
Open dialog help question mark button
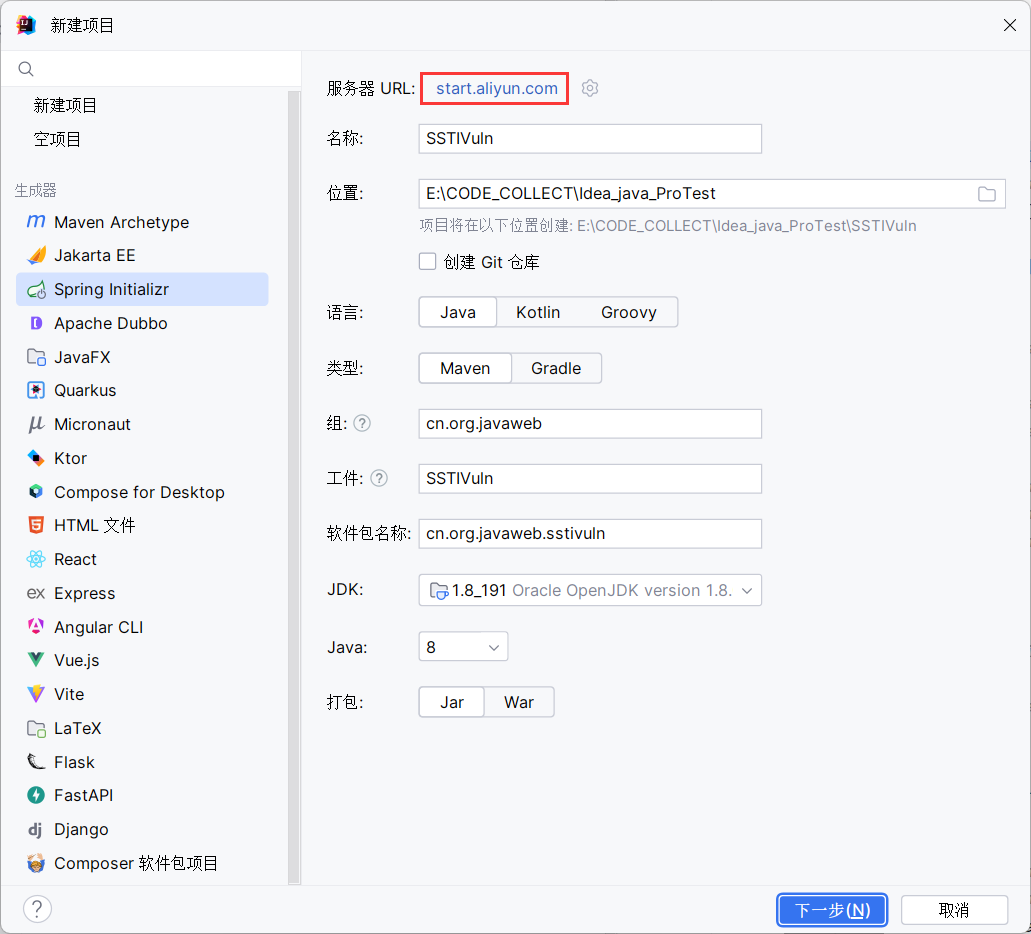point(37,909)
